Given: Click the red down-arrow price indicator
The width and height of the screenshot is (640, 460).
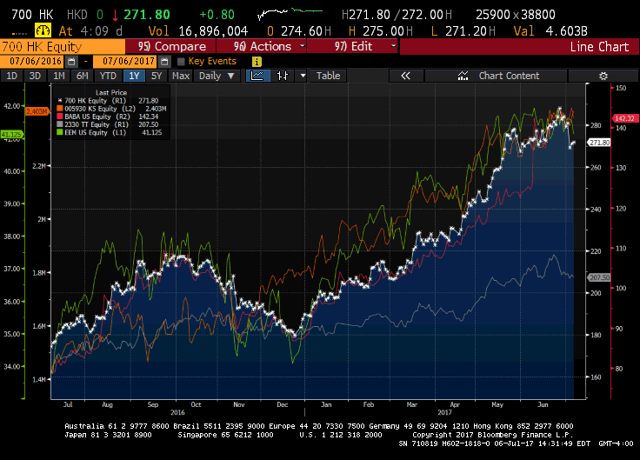Looking at the screenshot, I should [115, 15].
